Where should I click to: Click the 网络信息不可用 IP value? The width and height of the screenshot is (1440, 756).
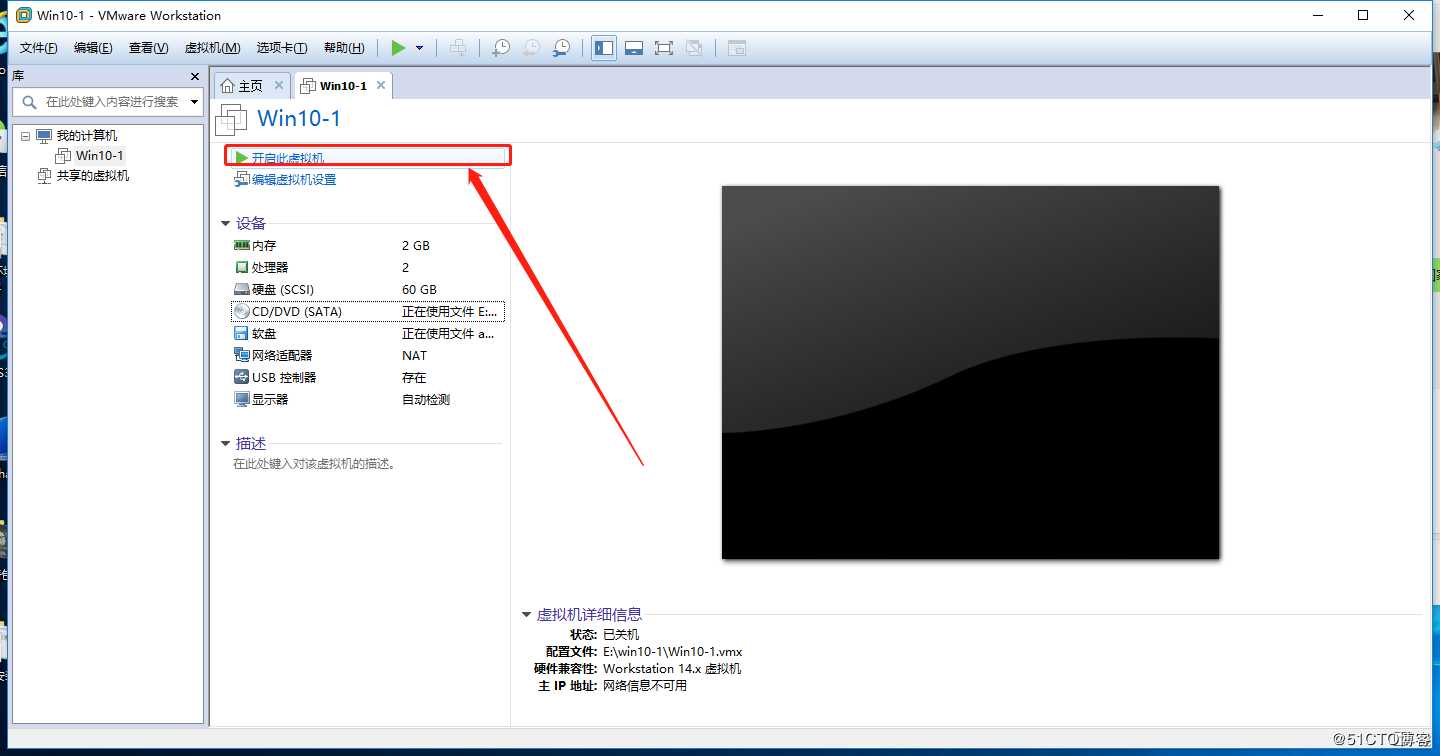645,686
